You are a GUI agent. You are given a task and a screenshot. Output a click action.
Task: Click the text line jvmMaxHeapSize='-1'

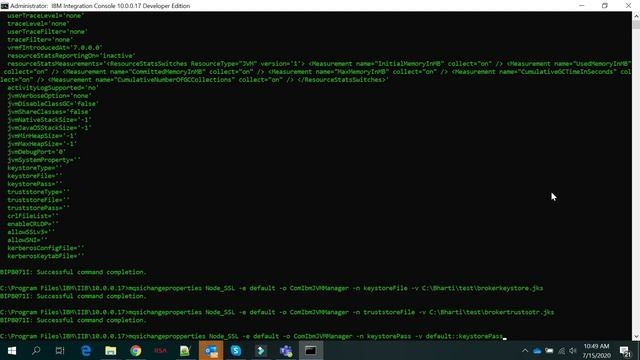coord(42,144)
